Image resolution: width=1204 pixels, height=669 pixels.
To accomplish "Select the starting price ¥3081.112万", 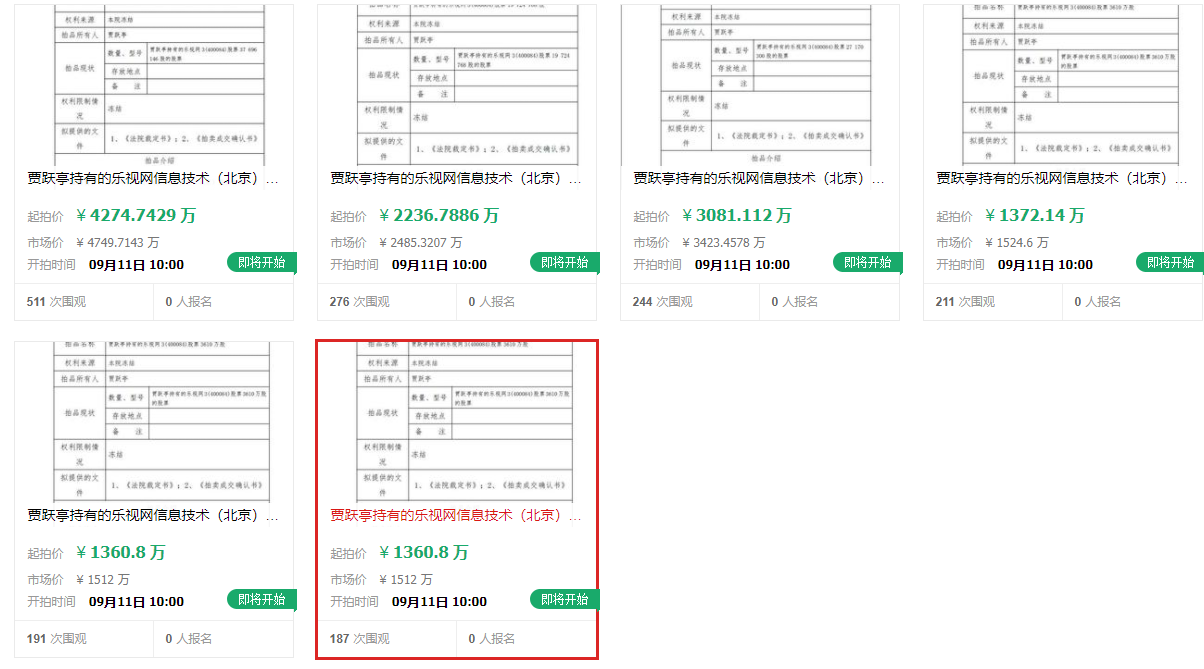I will (x=737, y=216).
